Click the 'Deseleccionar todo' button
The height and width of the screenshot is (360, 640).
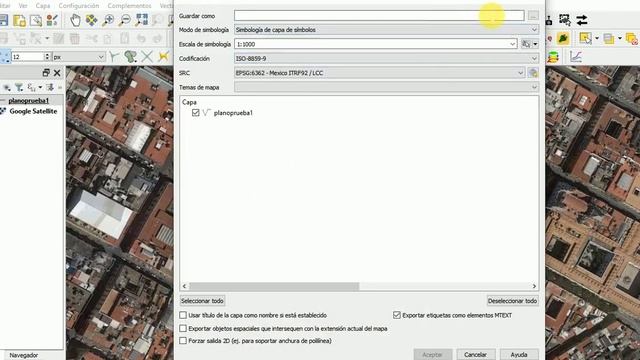512,301
